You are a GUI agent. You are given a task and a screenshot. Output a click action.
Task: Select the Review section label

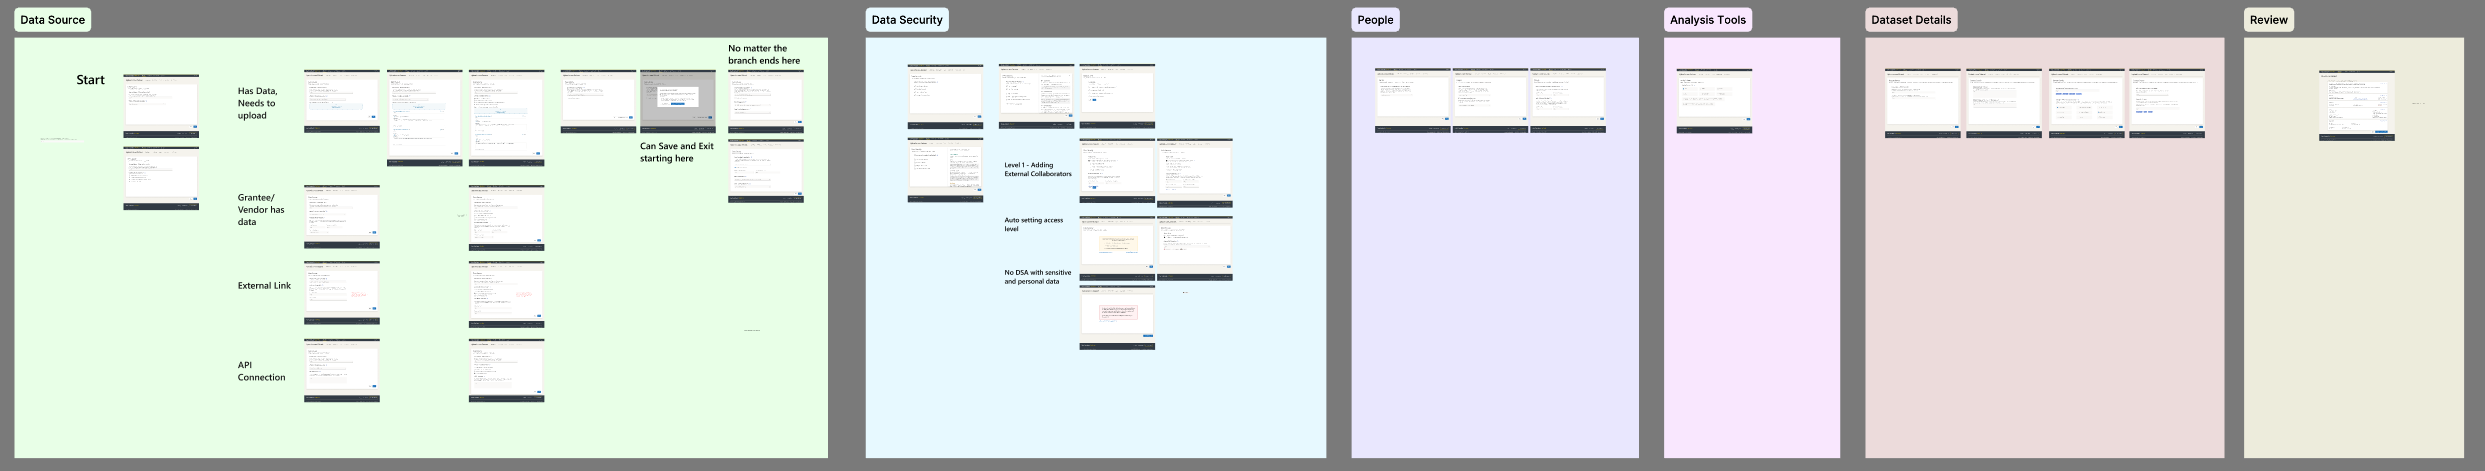tap(2269, 20)
